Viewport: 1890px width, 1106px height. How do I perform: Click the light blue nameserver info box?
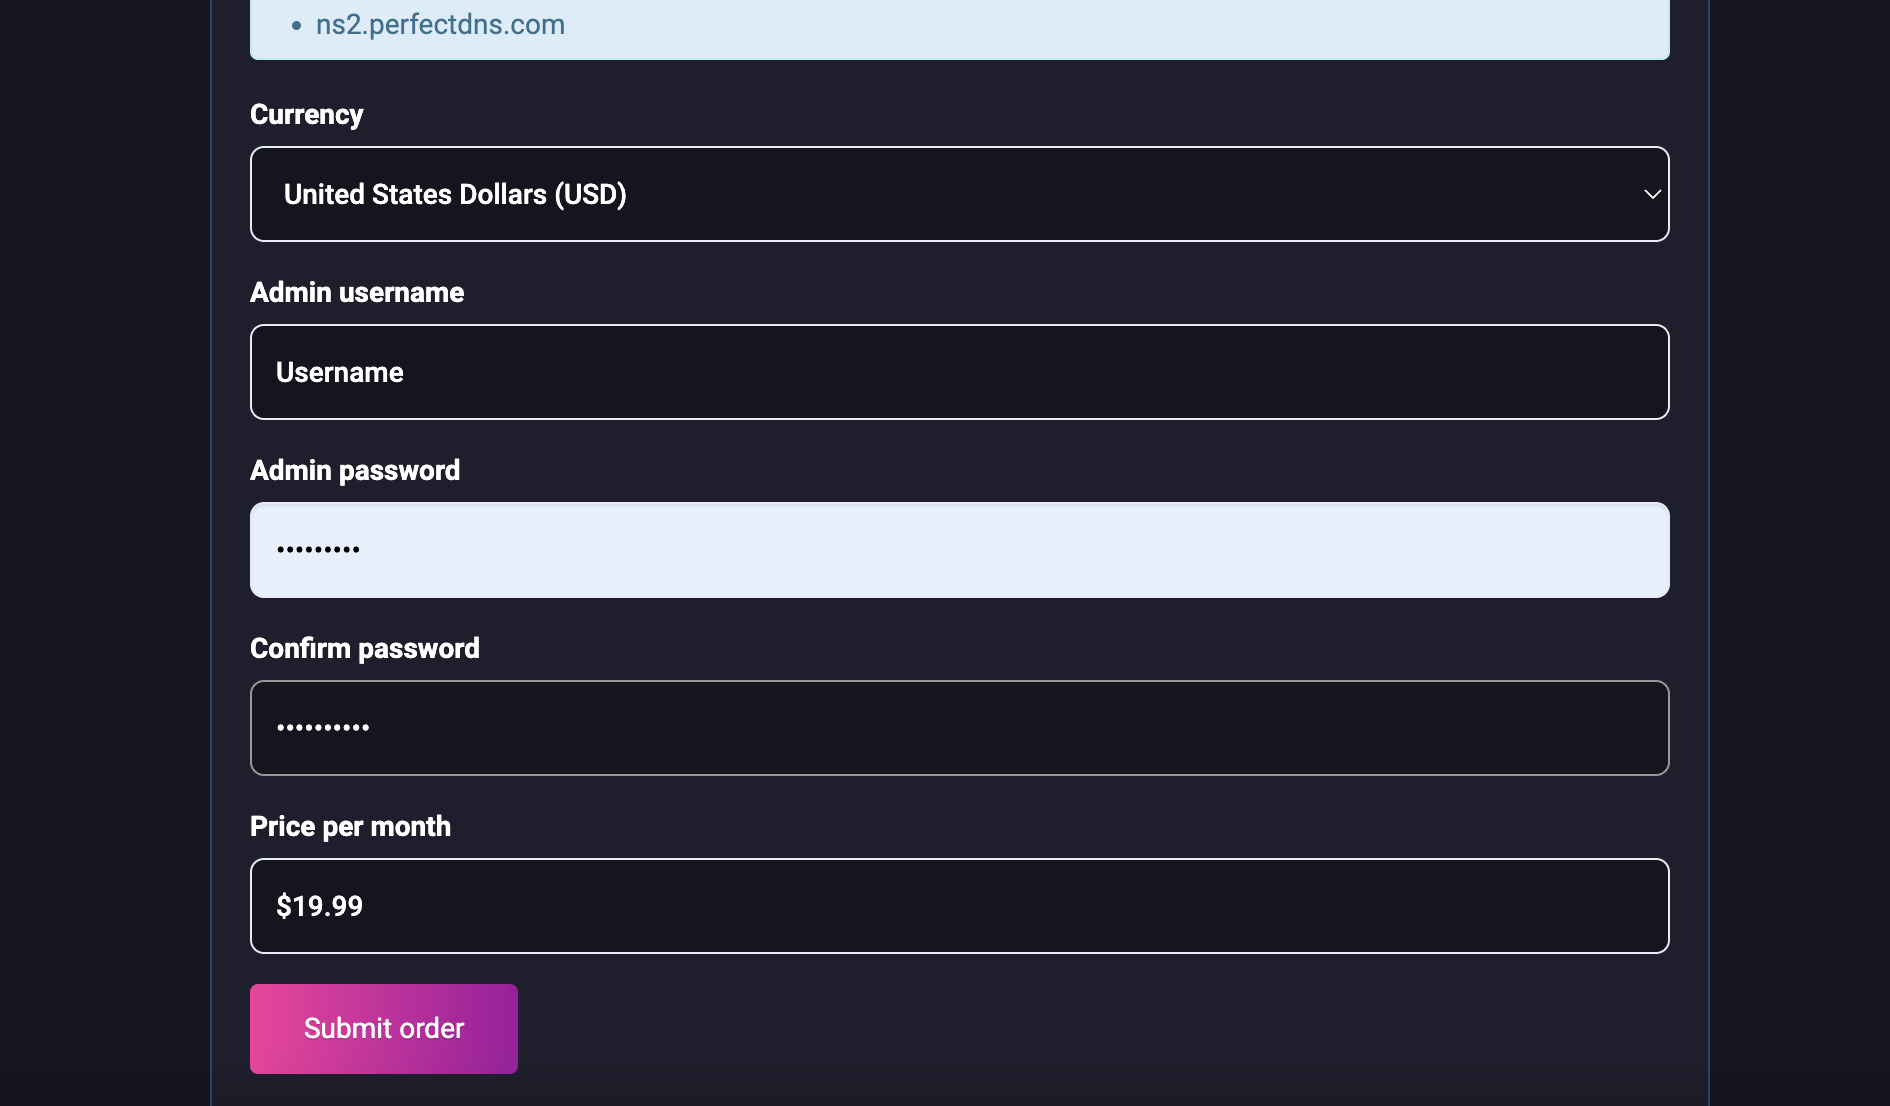[1100, 30]
